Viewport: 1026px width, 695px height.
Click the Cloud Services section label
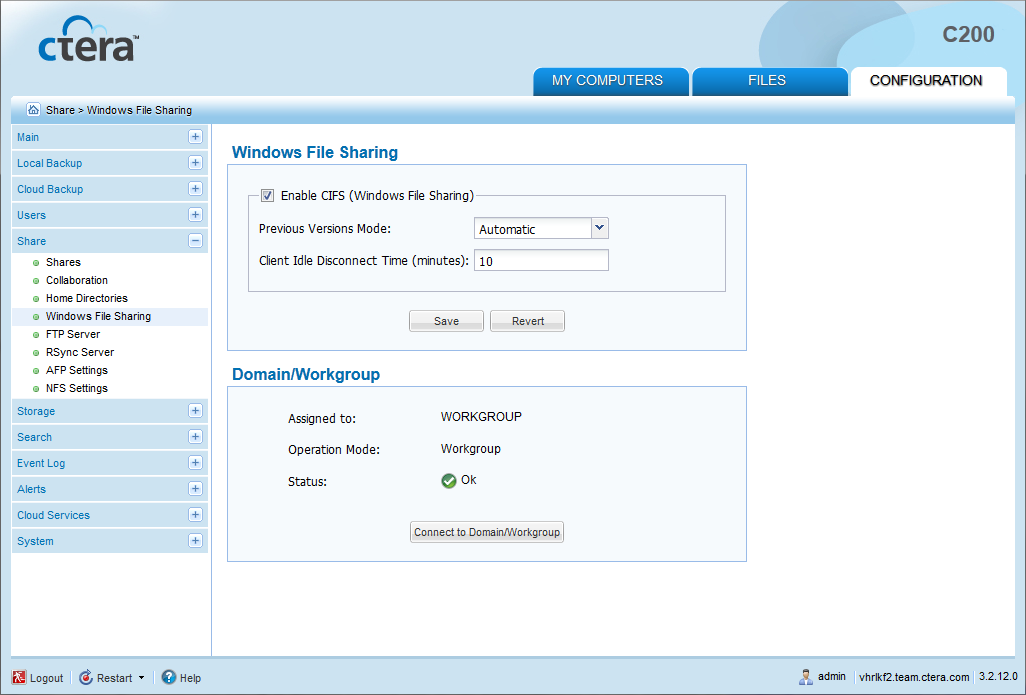click(x=53, y=515)
